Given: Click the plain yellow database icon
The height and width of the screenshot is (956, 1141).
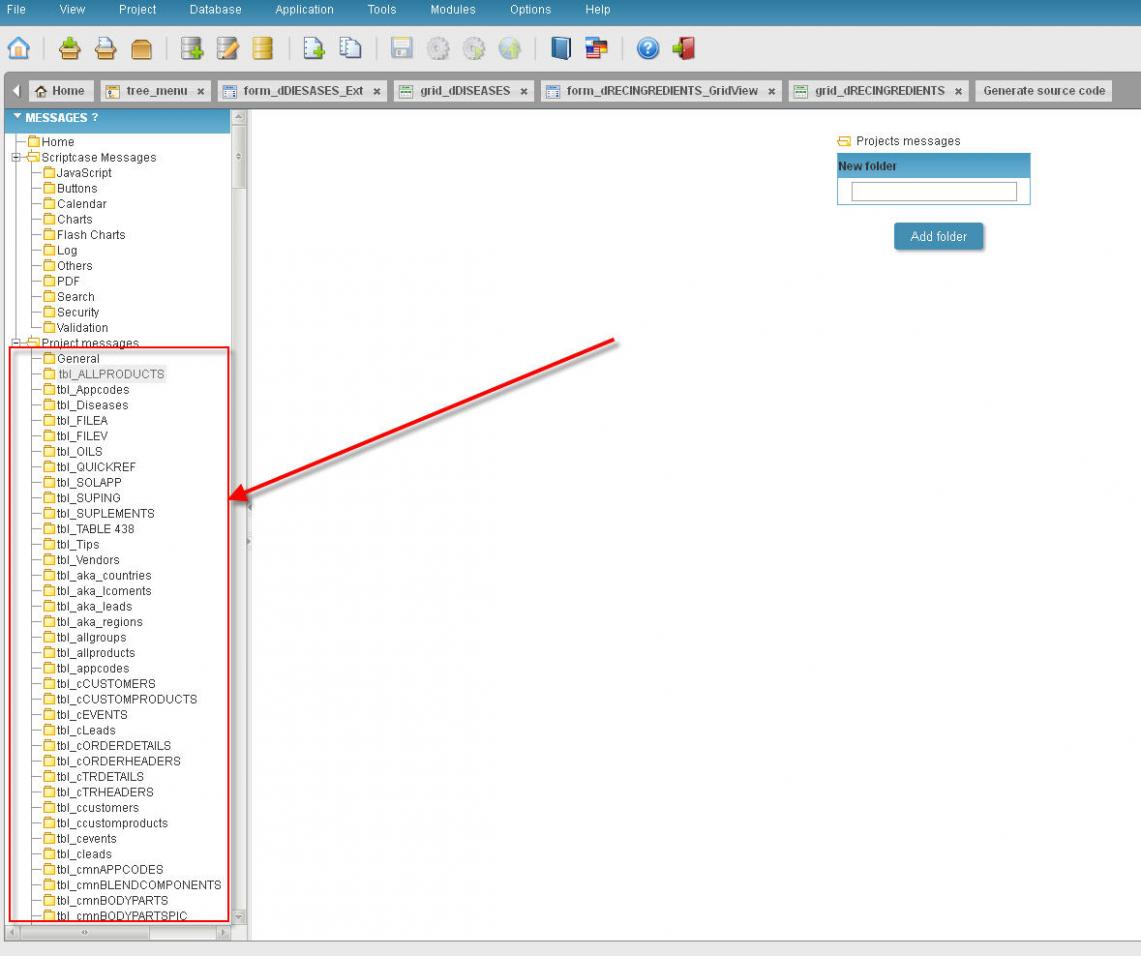Looking at the screenshot, I should pos(263,48).
